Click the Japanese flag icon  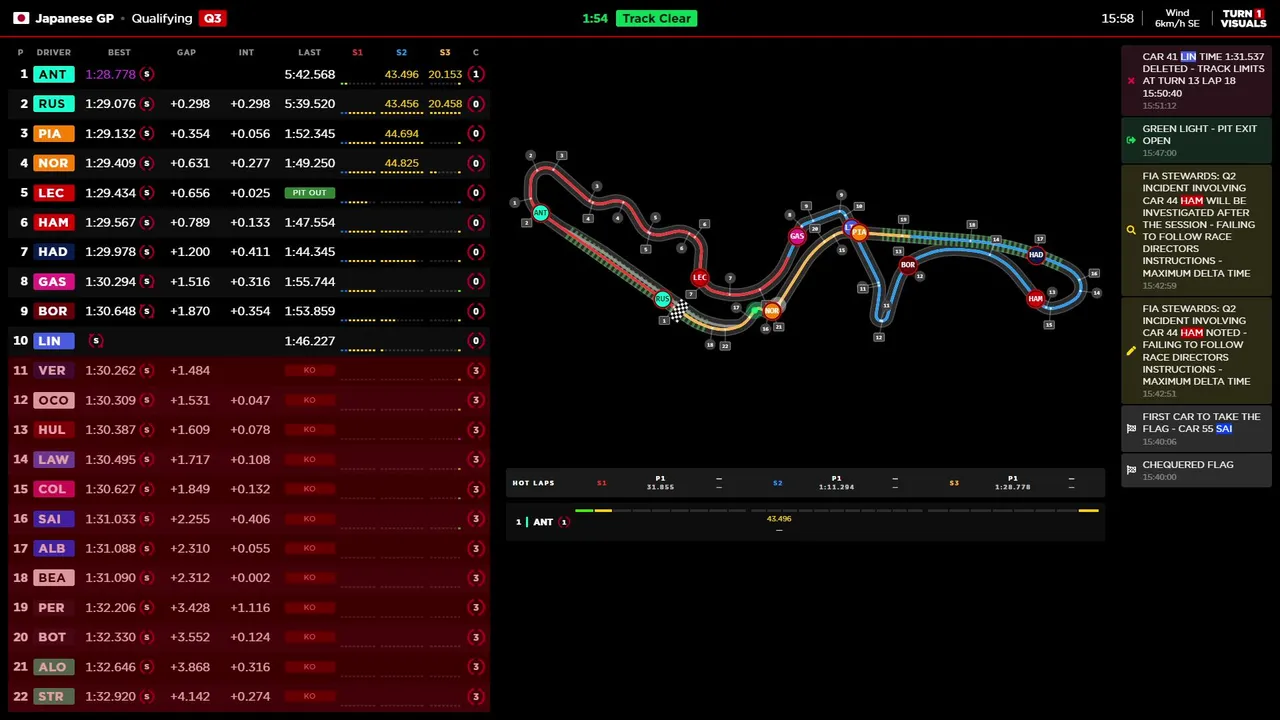pyautogui.click(x=20, y=18)
